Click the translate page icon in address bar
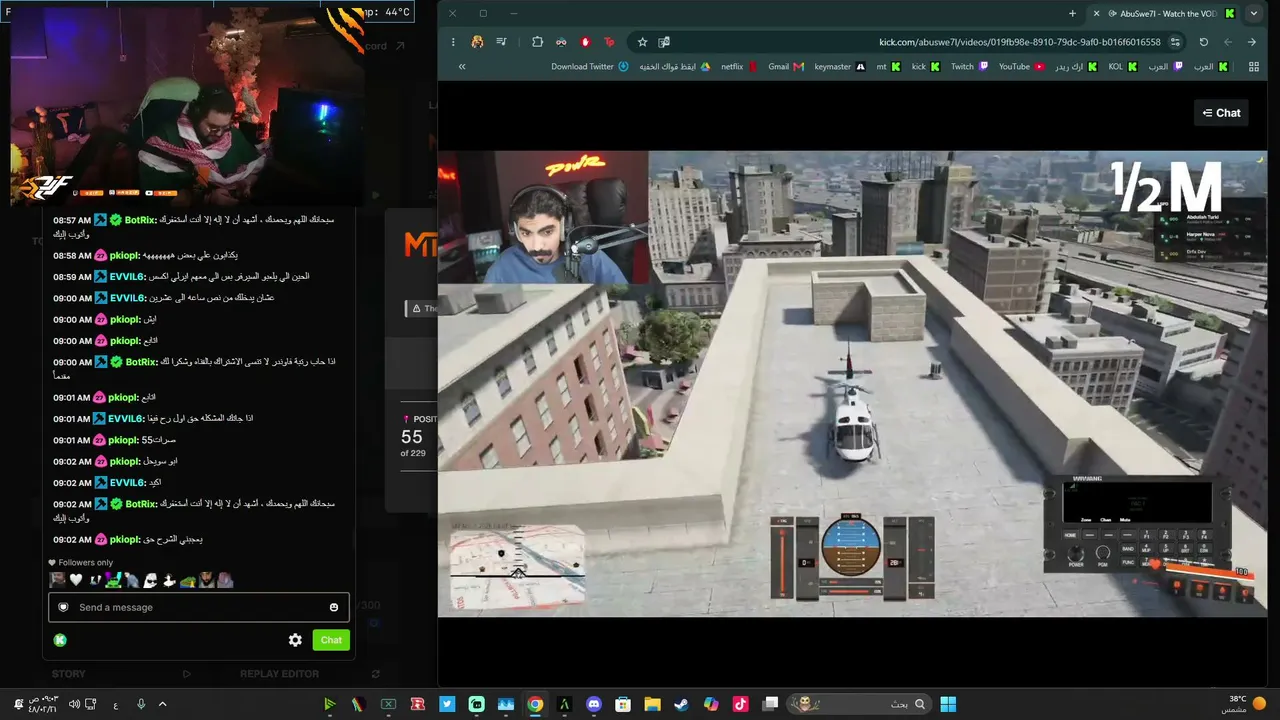Screen dimensions: 1280x720 (x=664, y=42)
